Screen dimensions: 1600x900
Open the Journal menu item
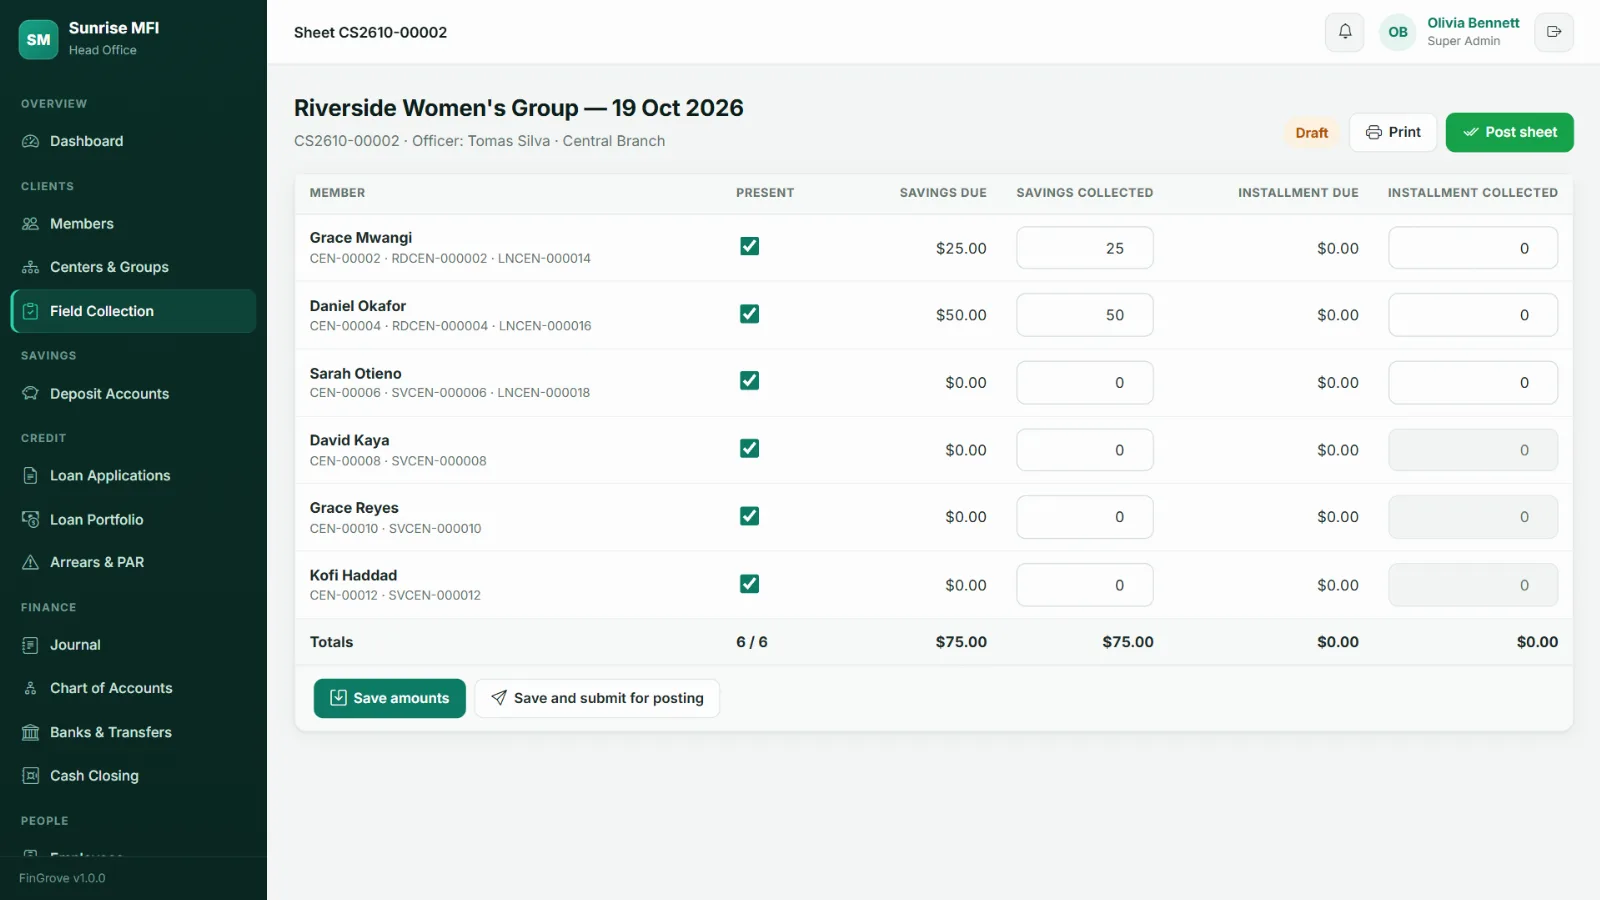133,645
